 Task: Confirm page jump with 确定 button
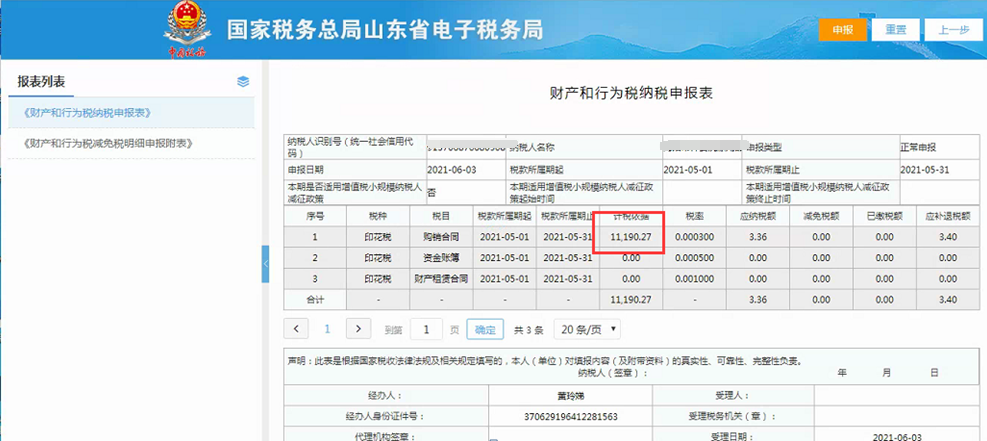click(x=485, y=328)
